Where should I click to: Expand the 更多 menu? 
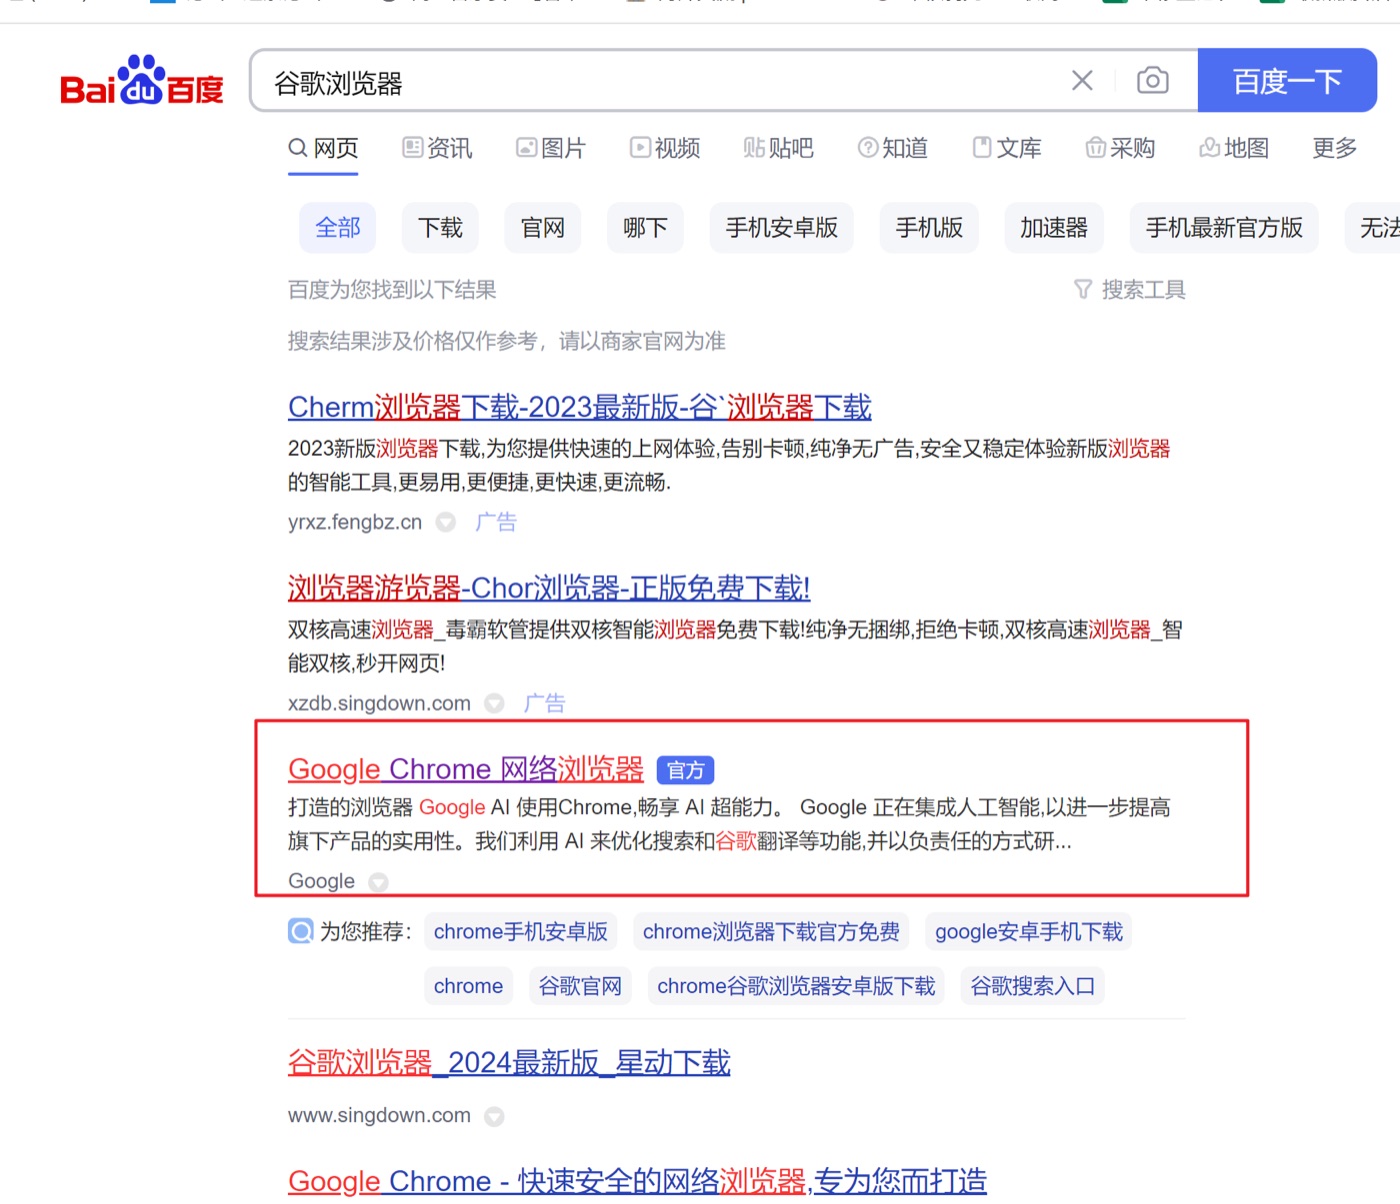[x=1335, y=149]
